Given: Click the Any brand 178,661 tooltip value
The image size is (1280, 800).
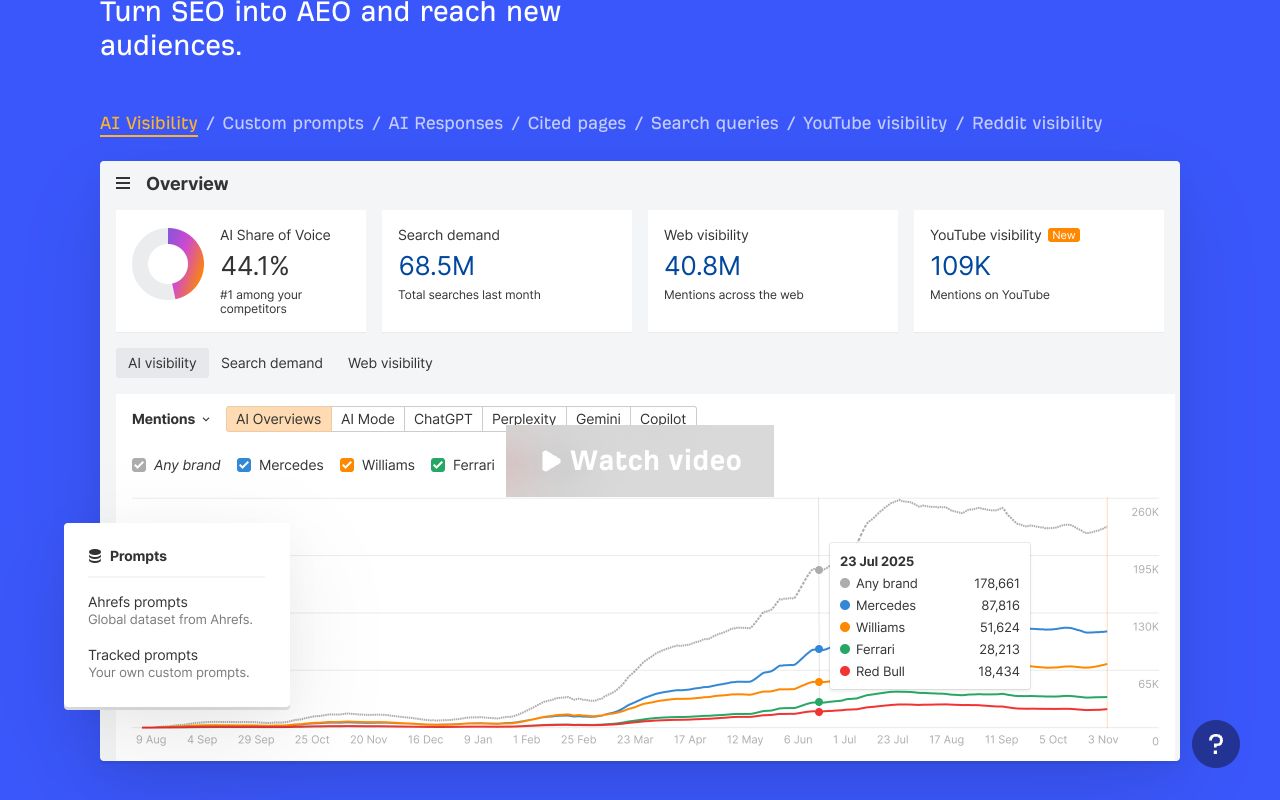Looking at the screenshot, I should click(x=997, y=583).
